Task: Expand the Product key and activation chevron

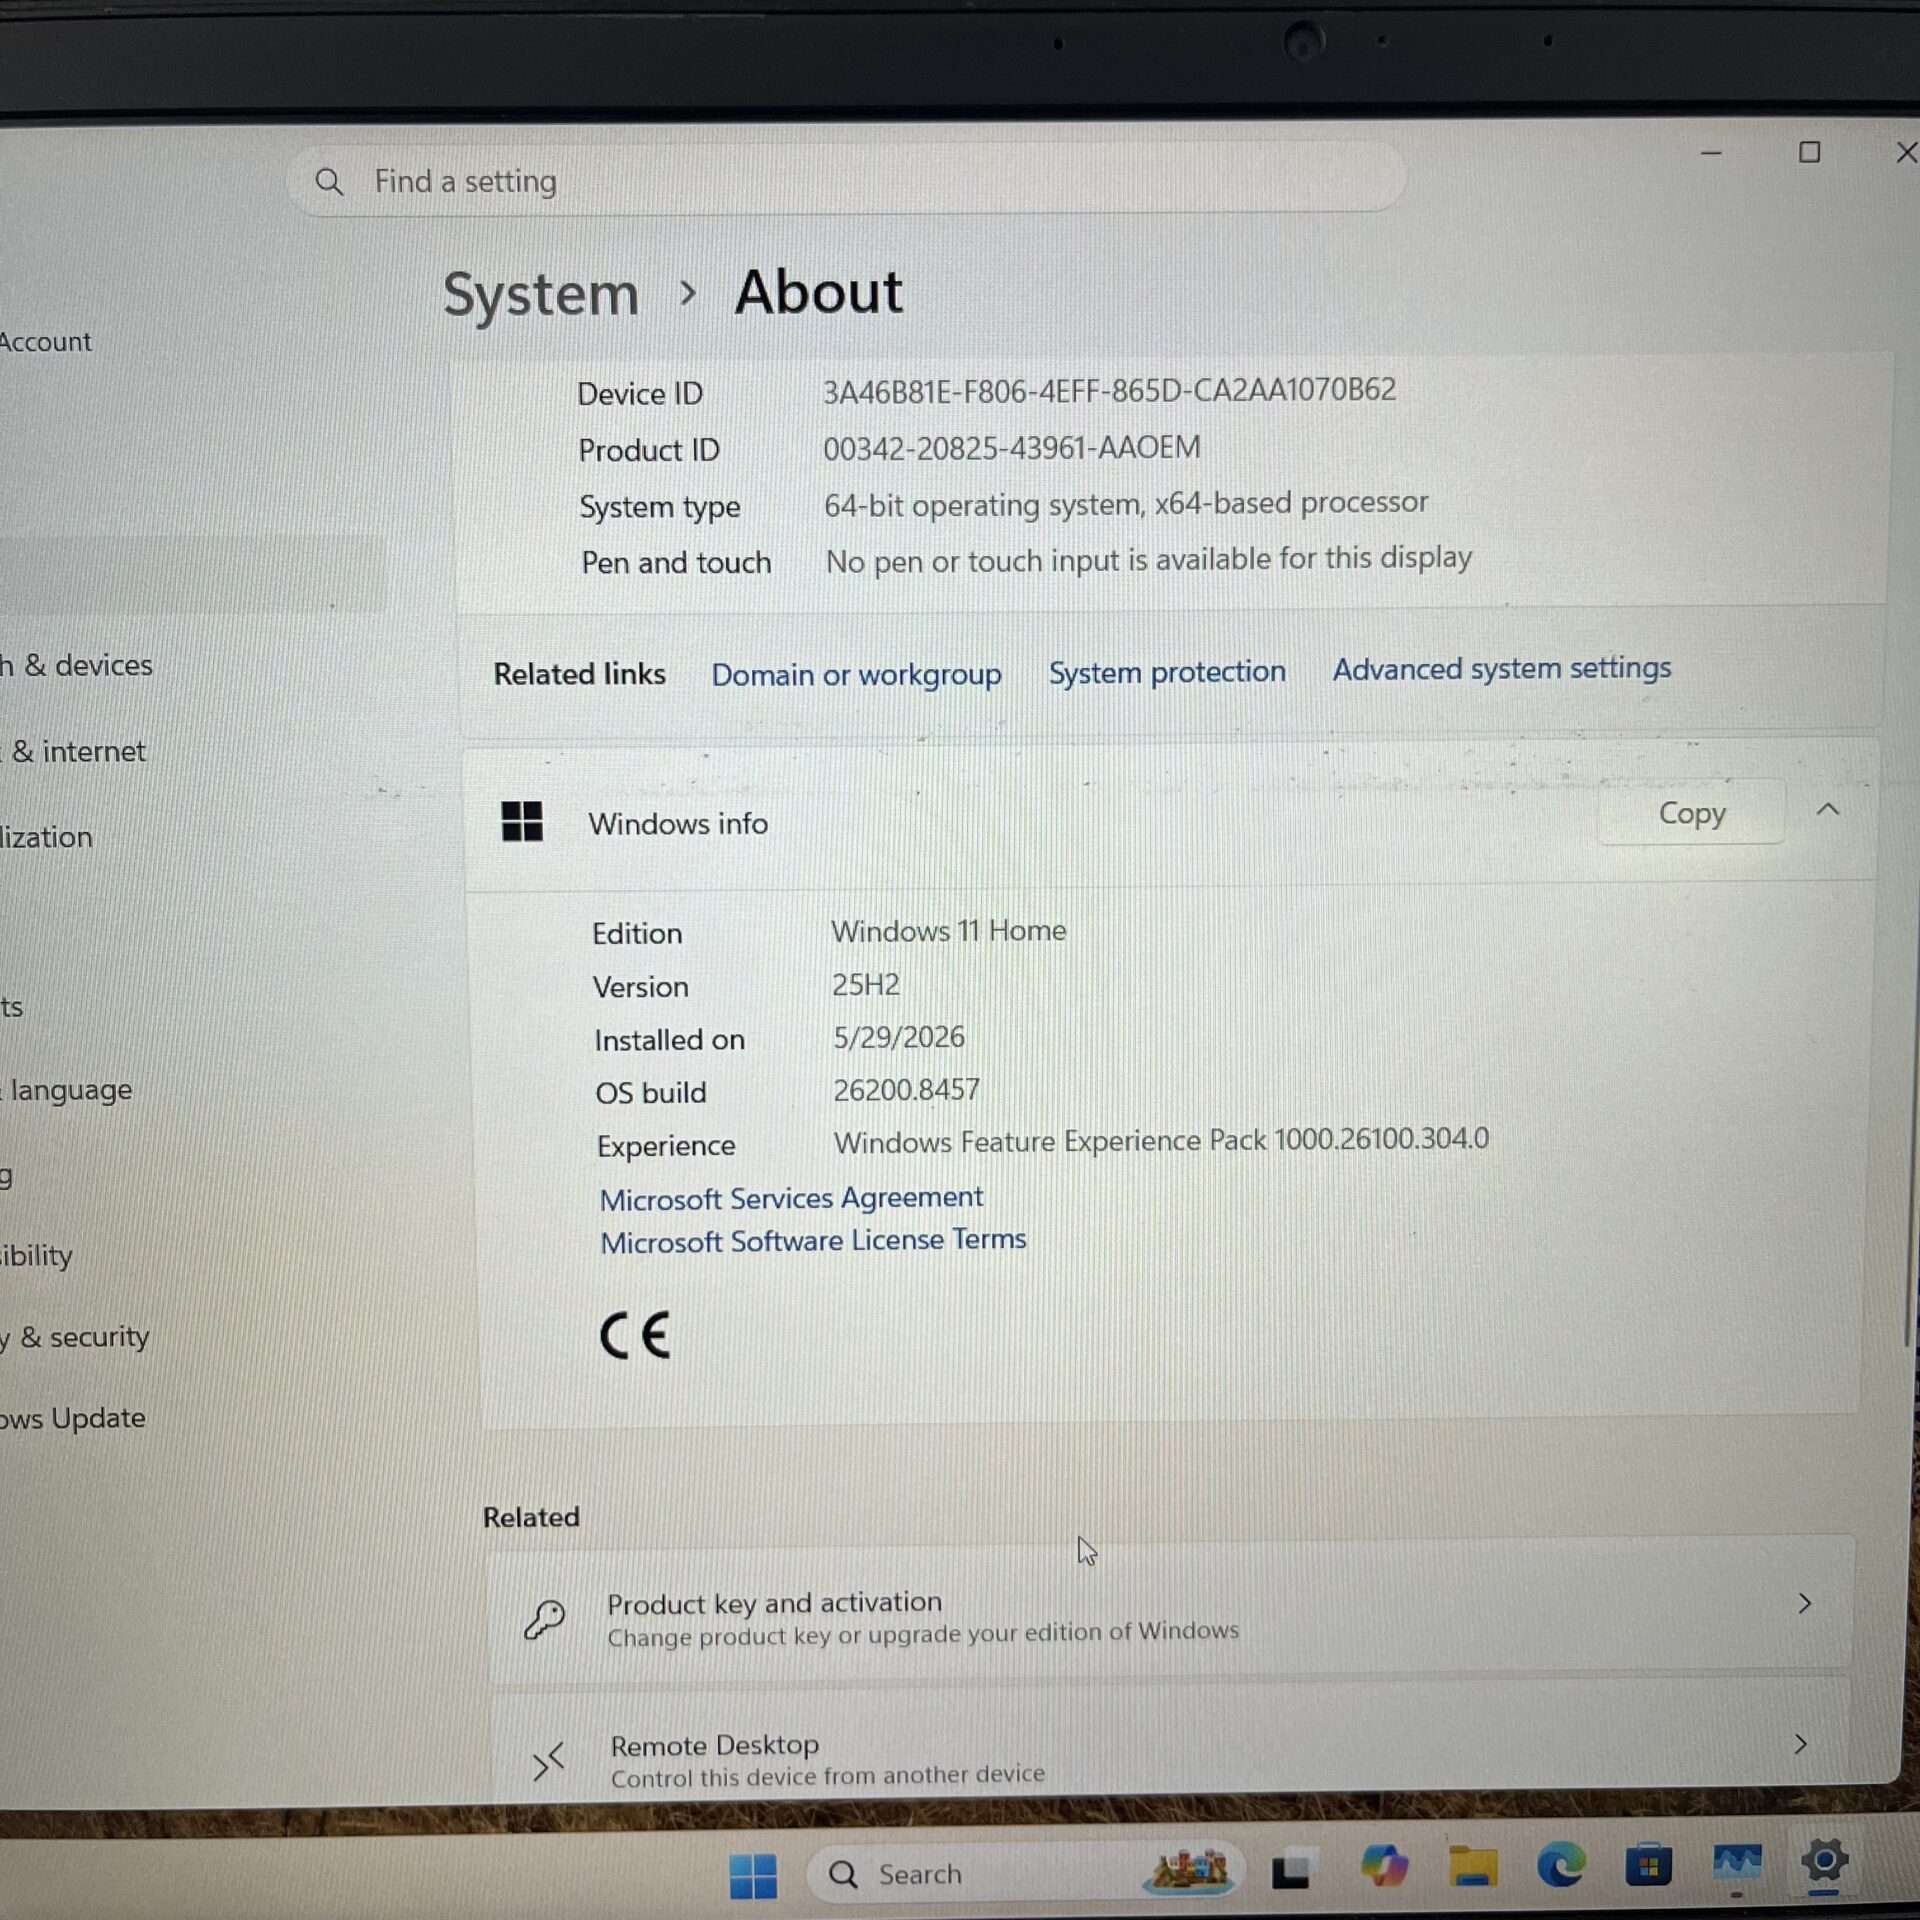Action: (1804, 1604)
